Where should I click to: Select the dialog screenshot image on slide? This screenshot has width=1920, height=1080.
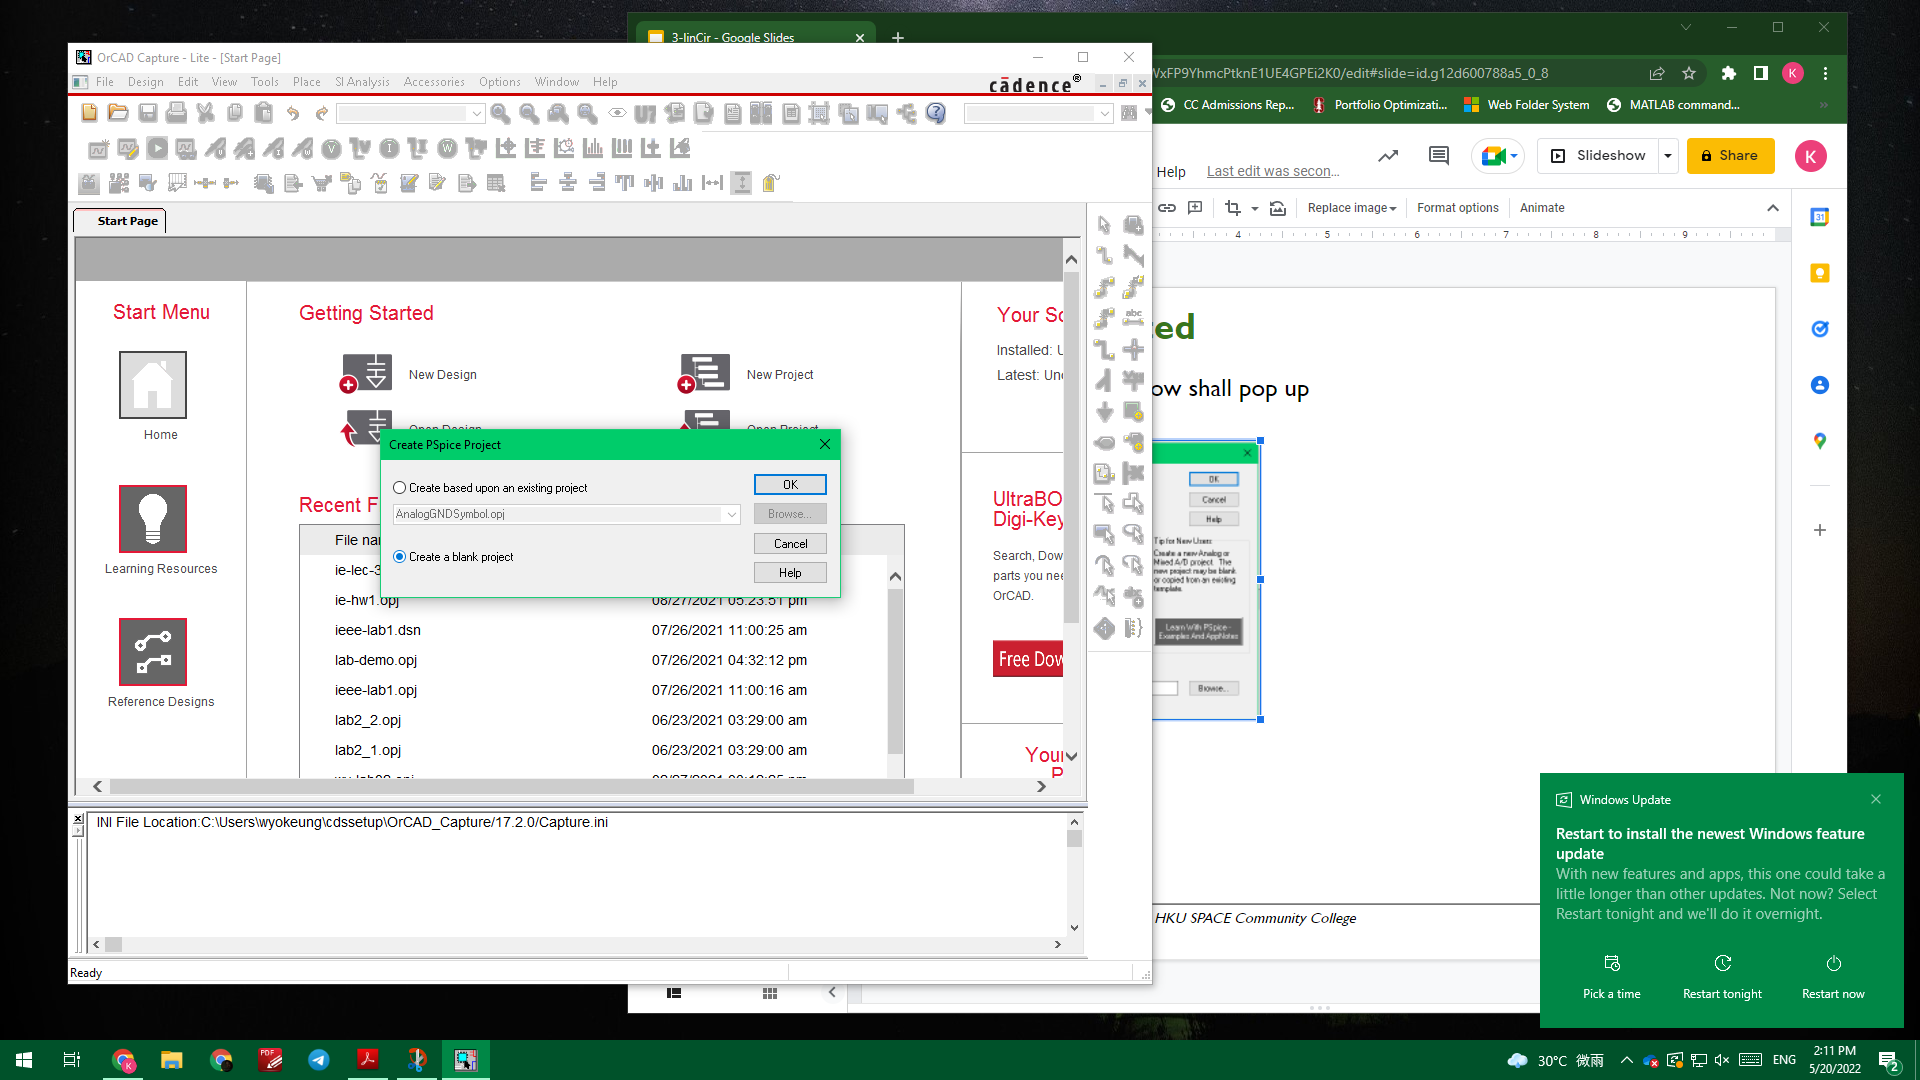click(x=1206, y=580)
